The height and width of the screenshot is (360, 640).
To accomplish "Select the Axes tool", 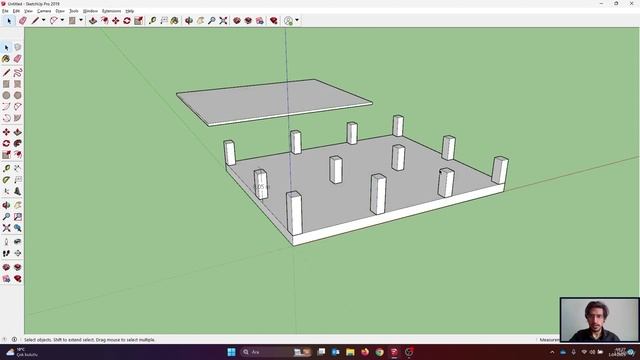I will [6, 191].
